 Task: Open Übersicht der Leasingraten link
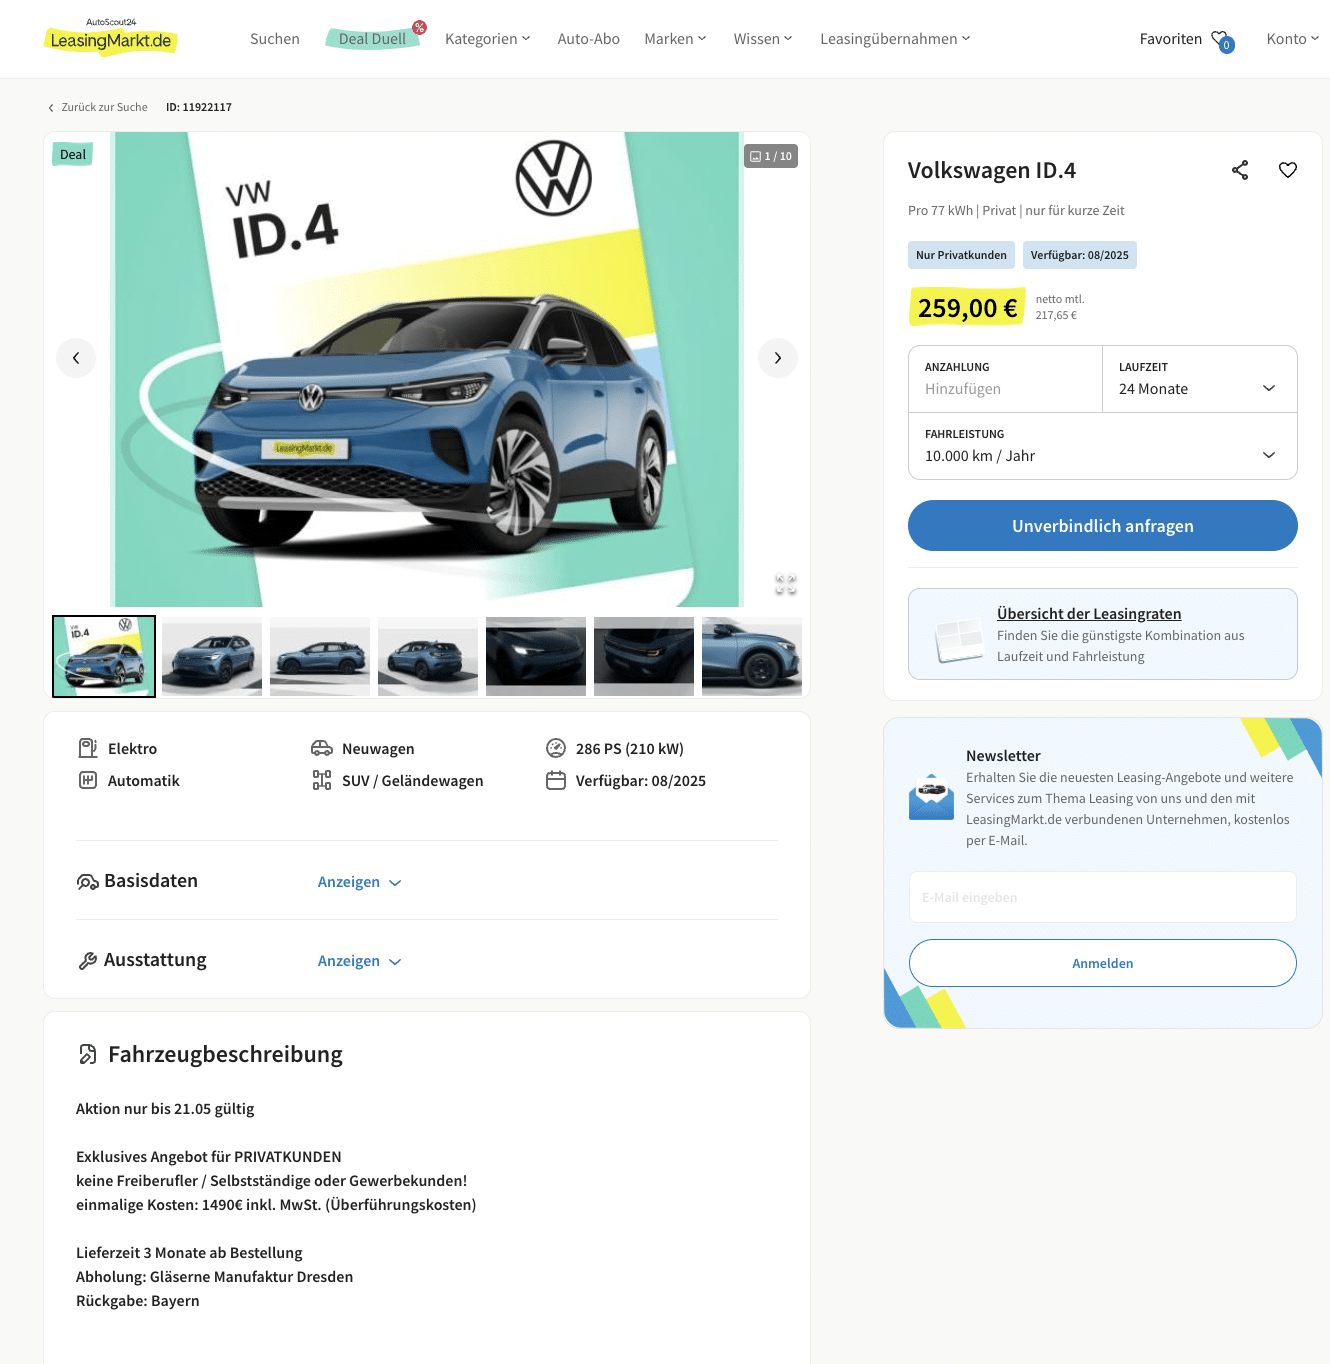1089,614
